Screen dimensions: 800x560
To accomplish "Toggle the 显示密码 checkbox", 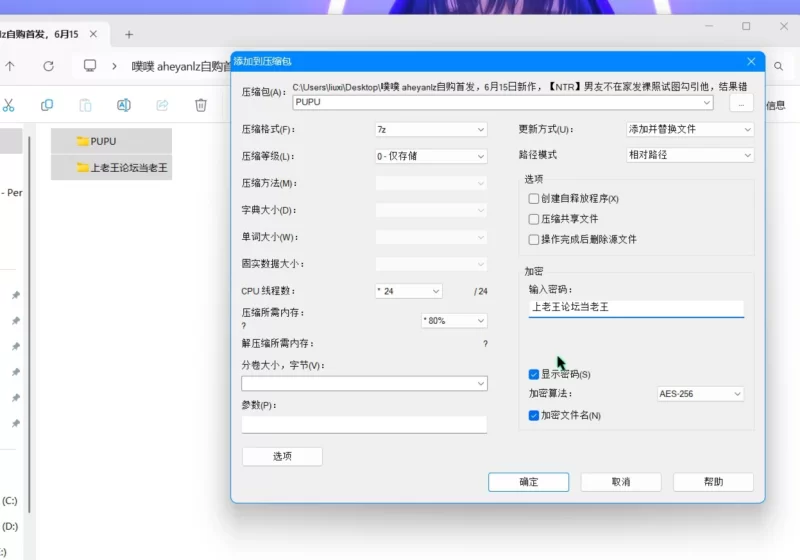I will (x=534, y=374).
